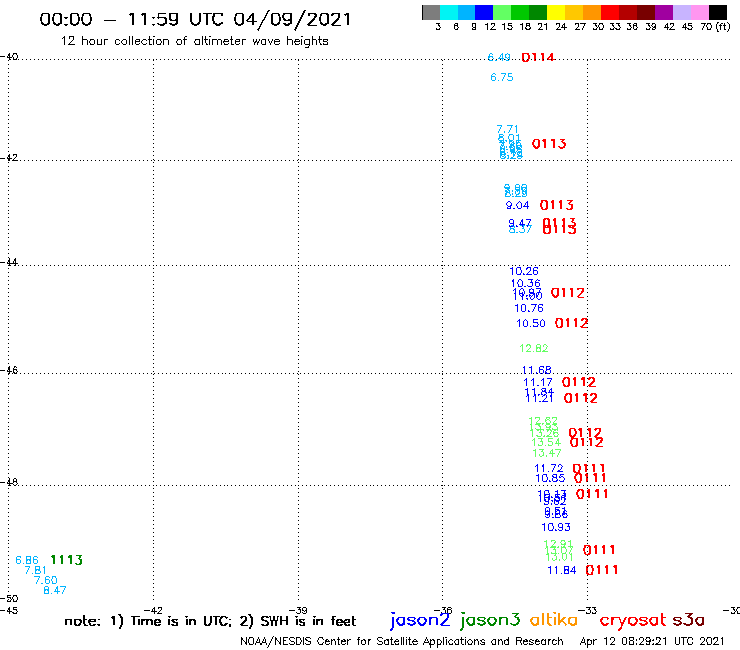Screen dimensions: 740x650
Task: Select the -33 longitude axis label
Action: pyautogui.click(x=588, y=610)
